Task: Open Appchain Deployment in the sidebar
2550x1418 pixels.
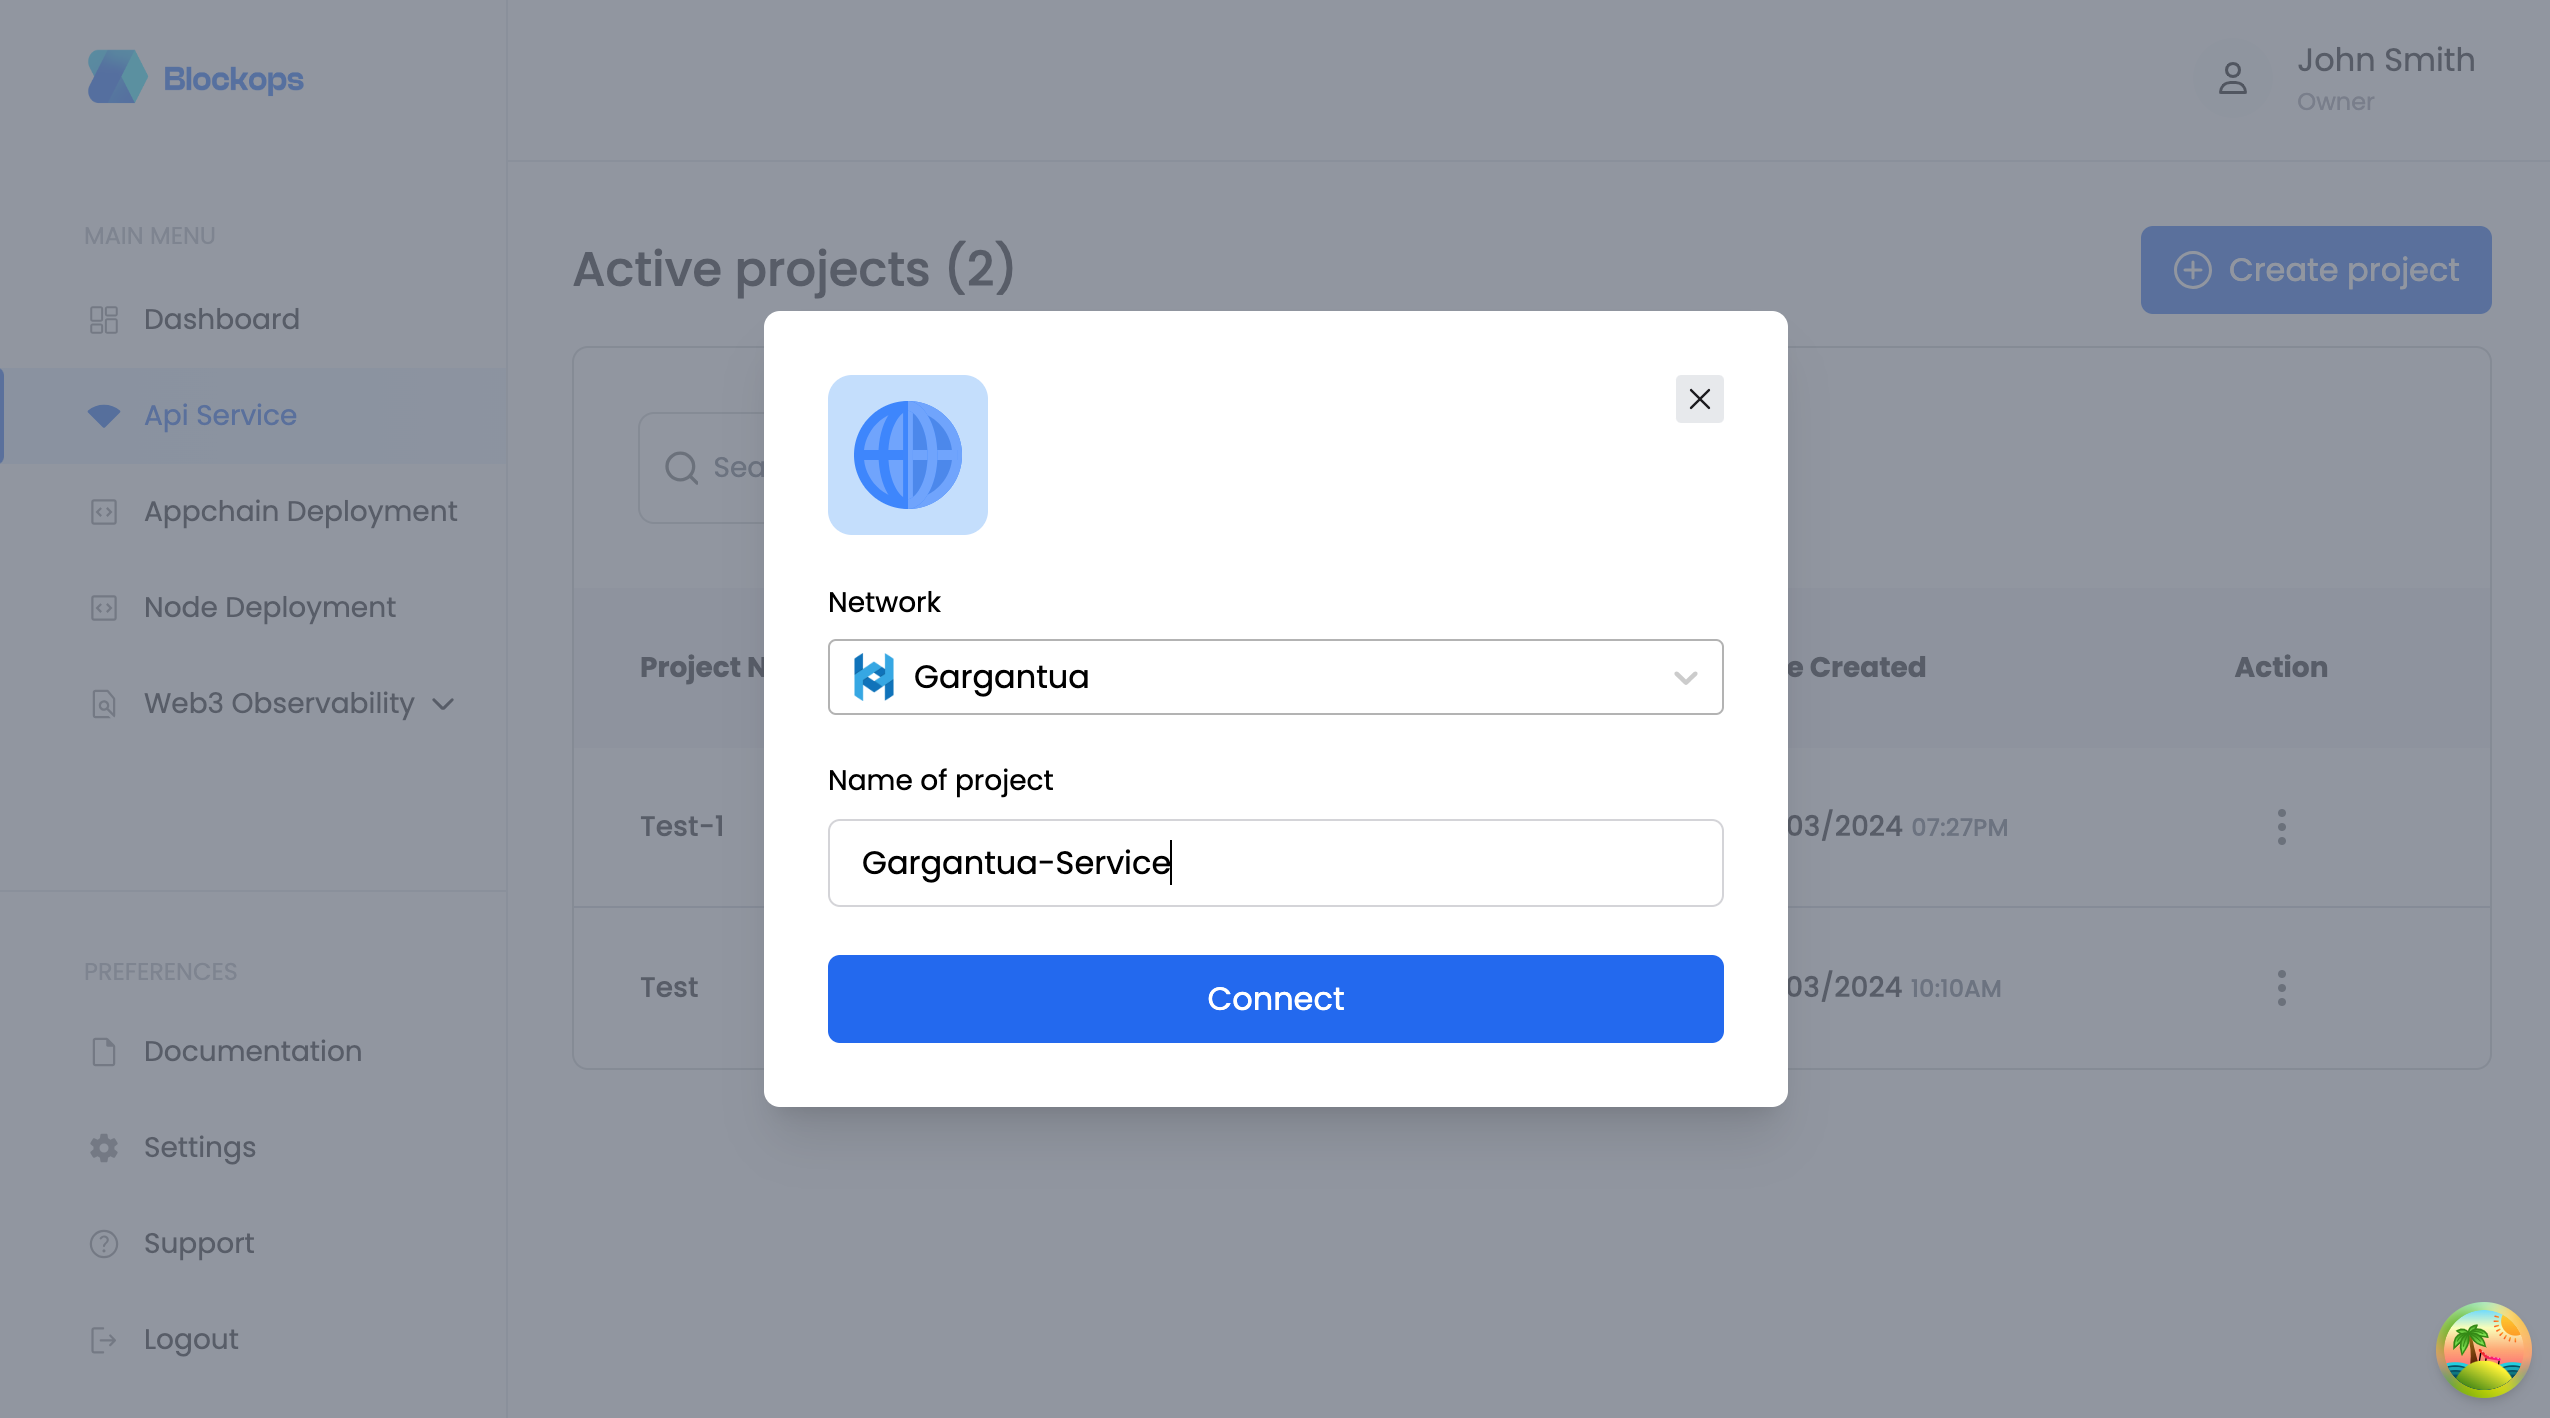Action: pyautogui.click(x=300, y=511)
